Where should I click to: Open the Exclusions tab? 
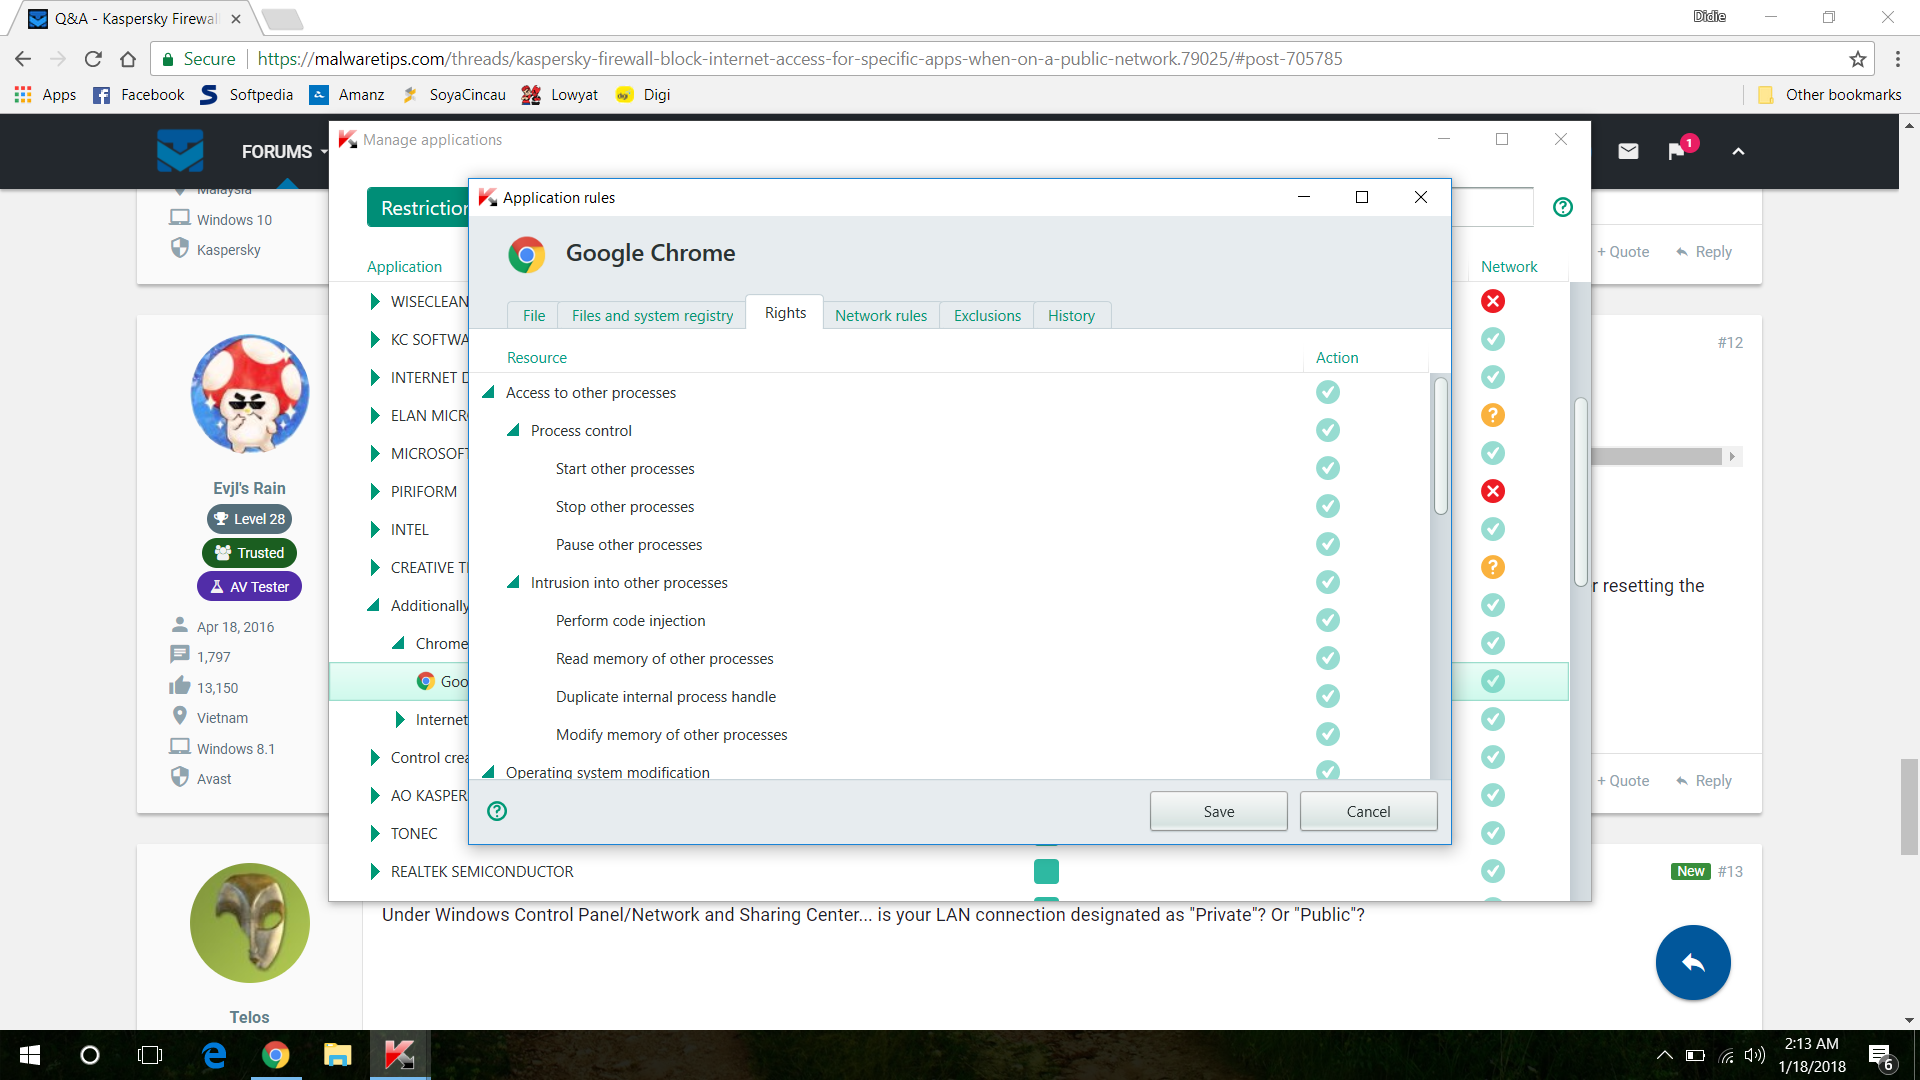tap(986, 315)
